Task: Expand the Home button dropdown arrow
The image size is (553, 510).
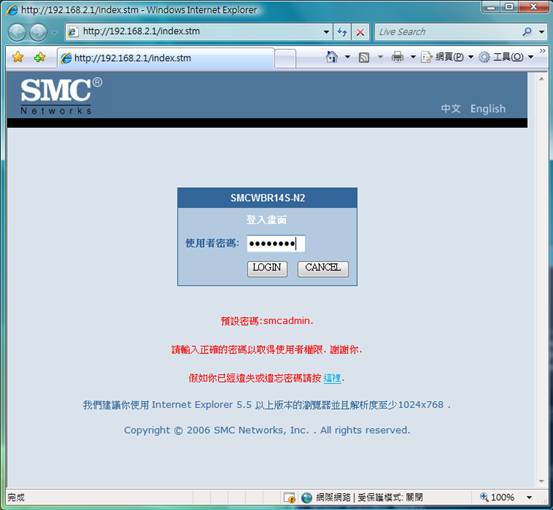Action: click(x=347, y=57)
